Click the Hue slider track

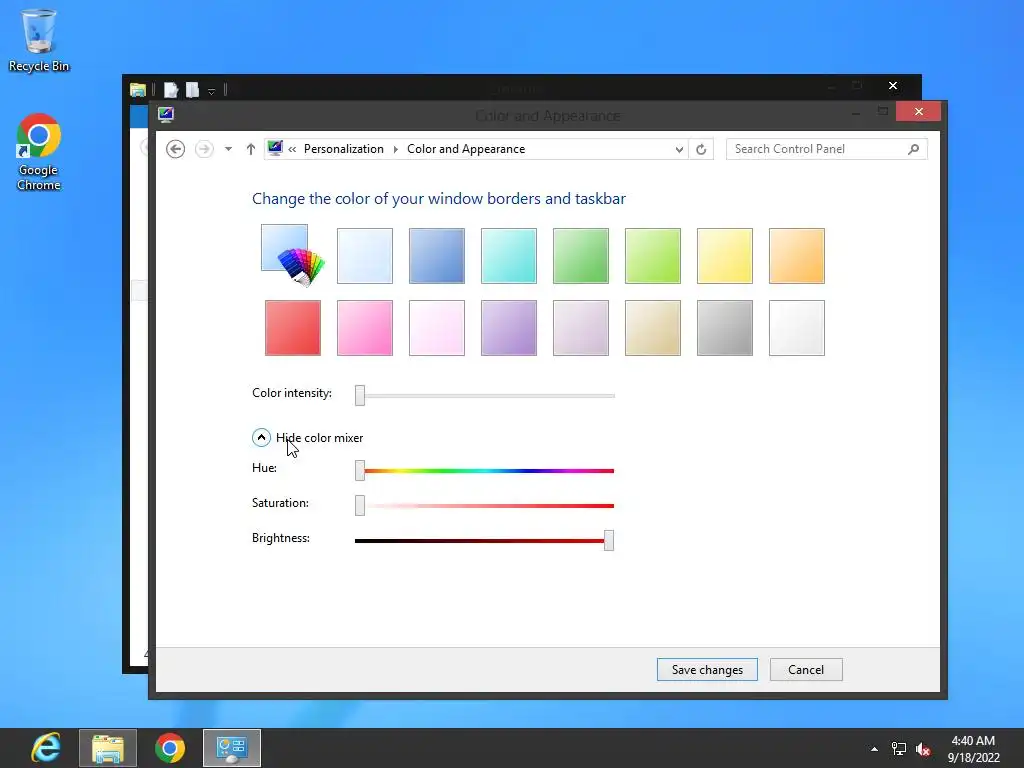(x=485, y=471)
